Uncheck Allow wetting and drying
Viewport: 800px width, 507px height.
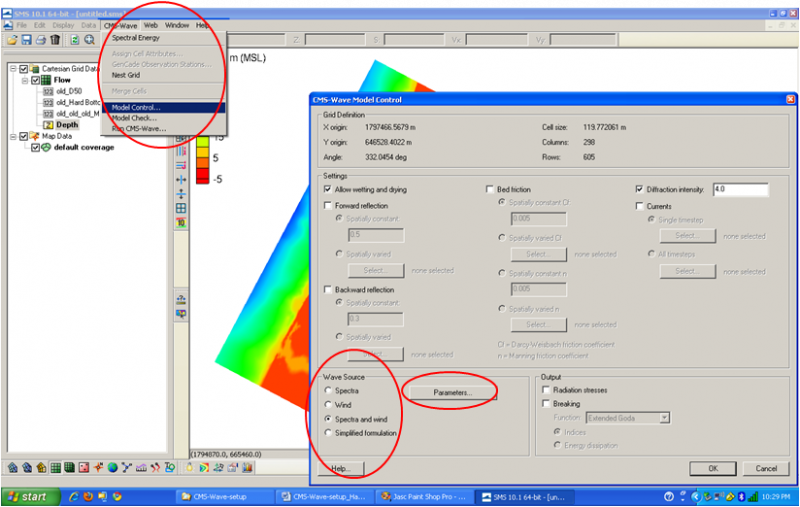[328, 189]
